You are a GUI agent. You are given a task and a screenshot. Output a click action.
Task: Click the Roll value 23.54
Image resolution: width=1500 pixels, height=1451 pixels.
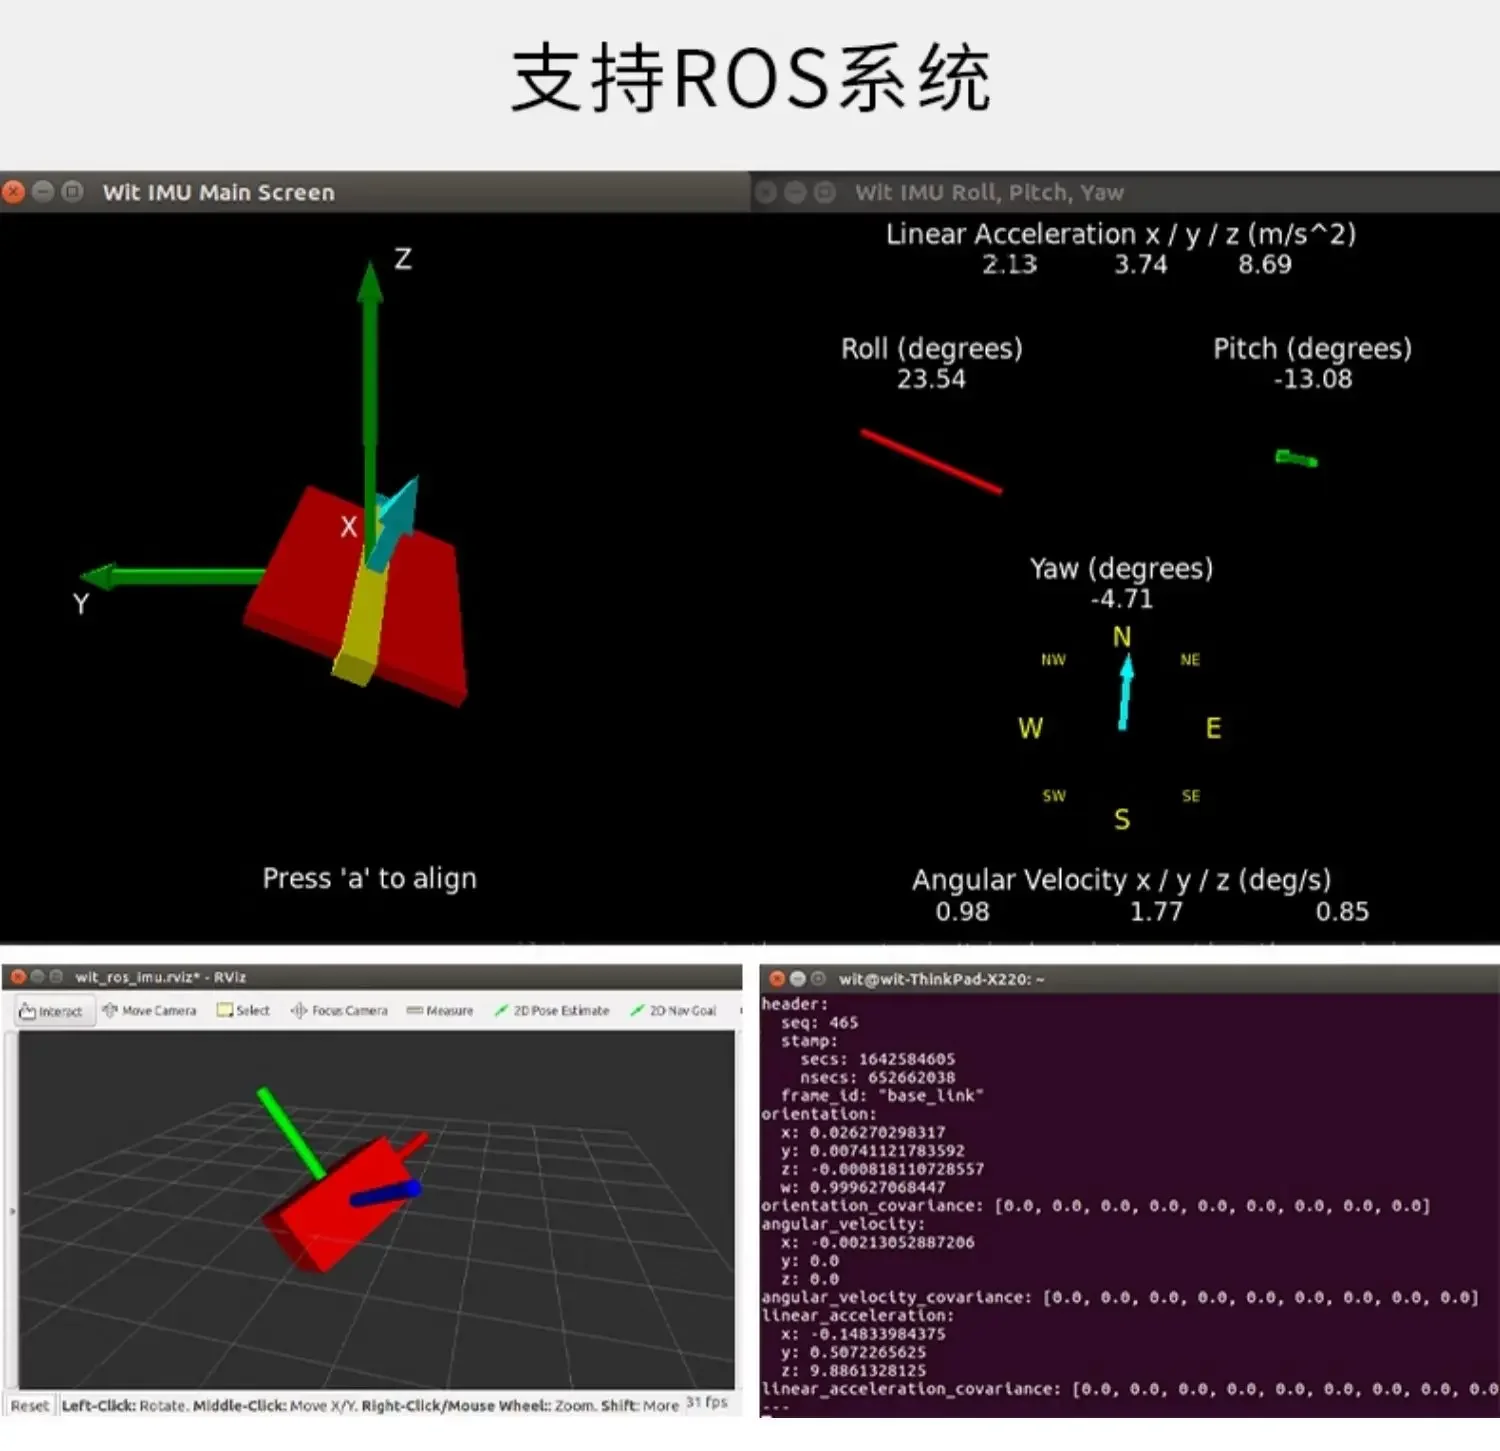pos(931,379)
